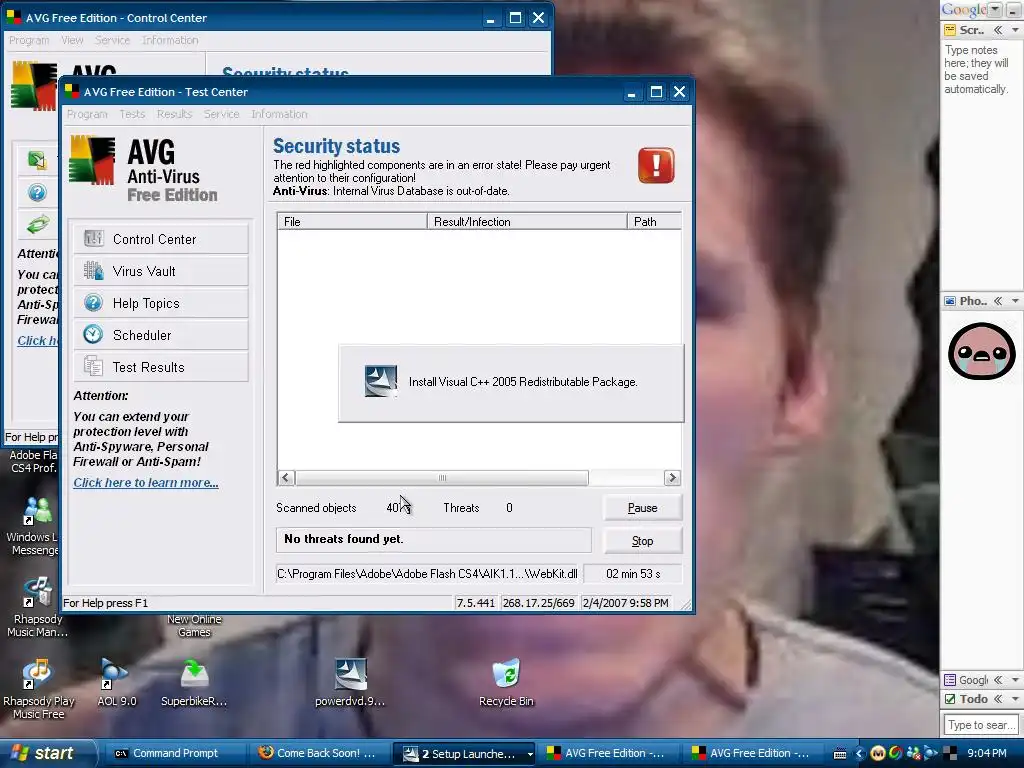Click 'No threats found yet.' status text
This screenshot has height=768, width=1024.
point(344,539)
